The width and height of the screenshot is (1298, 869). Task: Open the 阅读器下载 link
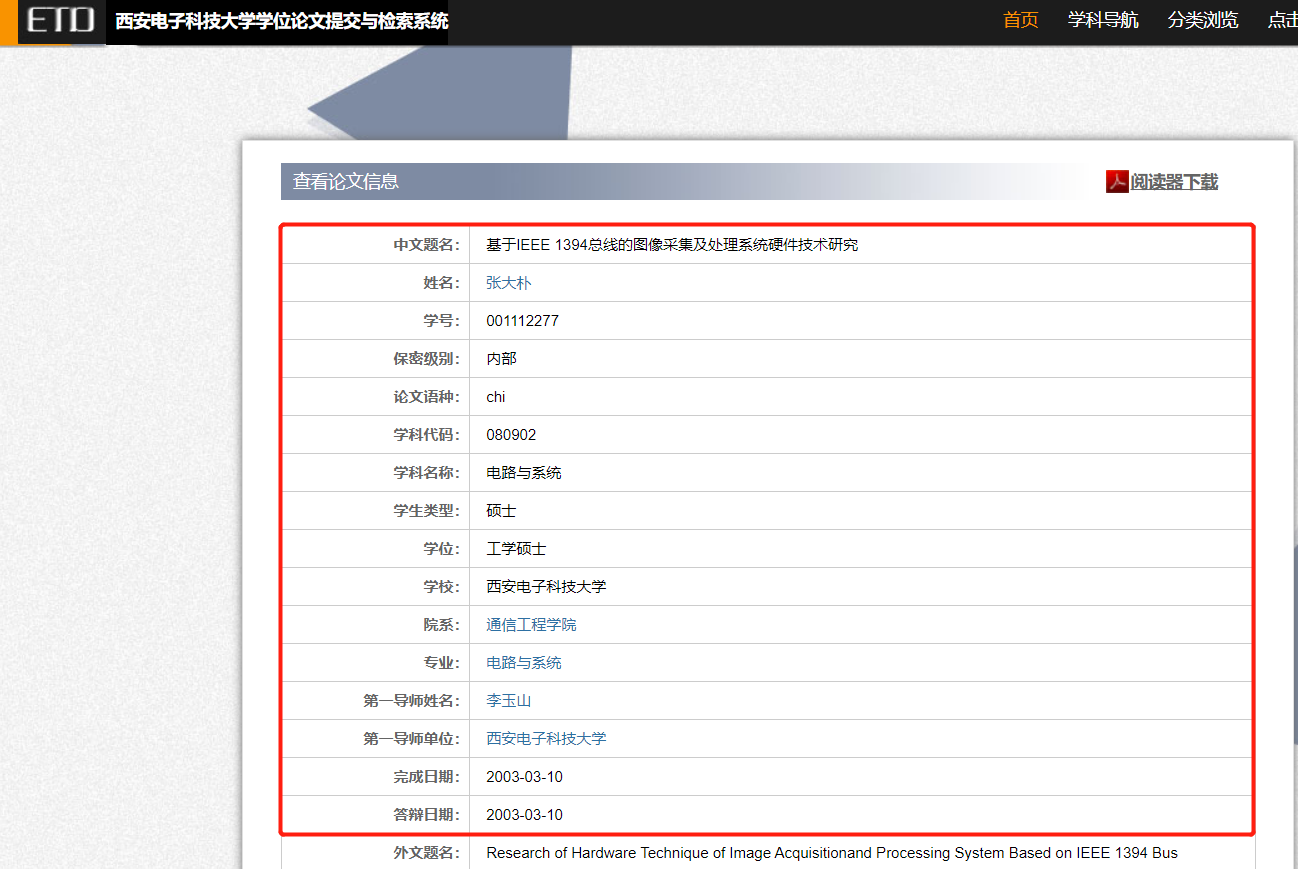click(1174, 182)
